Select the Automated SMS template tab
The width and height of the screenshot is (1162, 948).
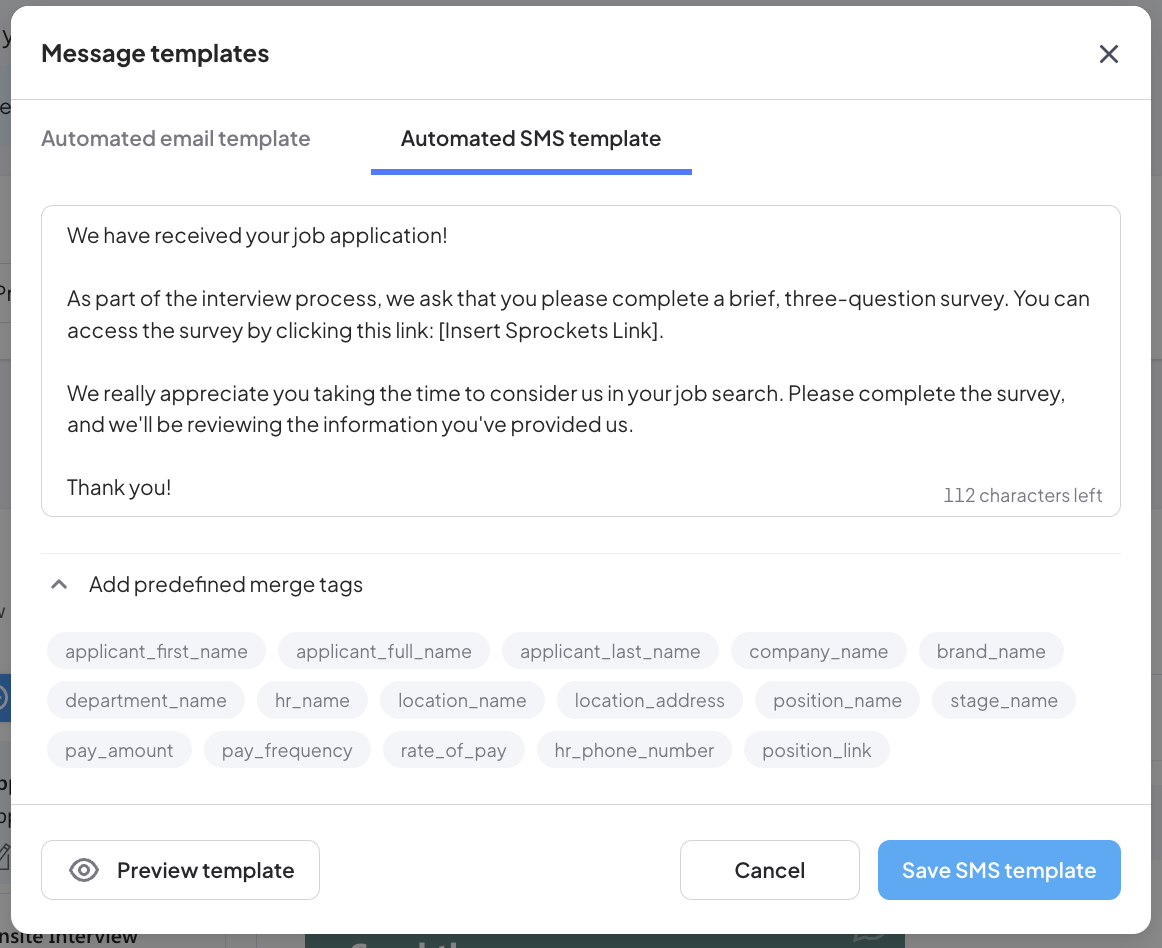[x=530, y=139]
